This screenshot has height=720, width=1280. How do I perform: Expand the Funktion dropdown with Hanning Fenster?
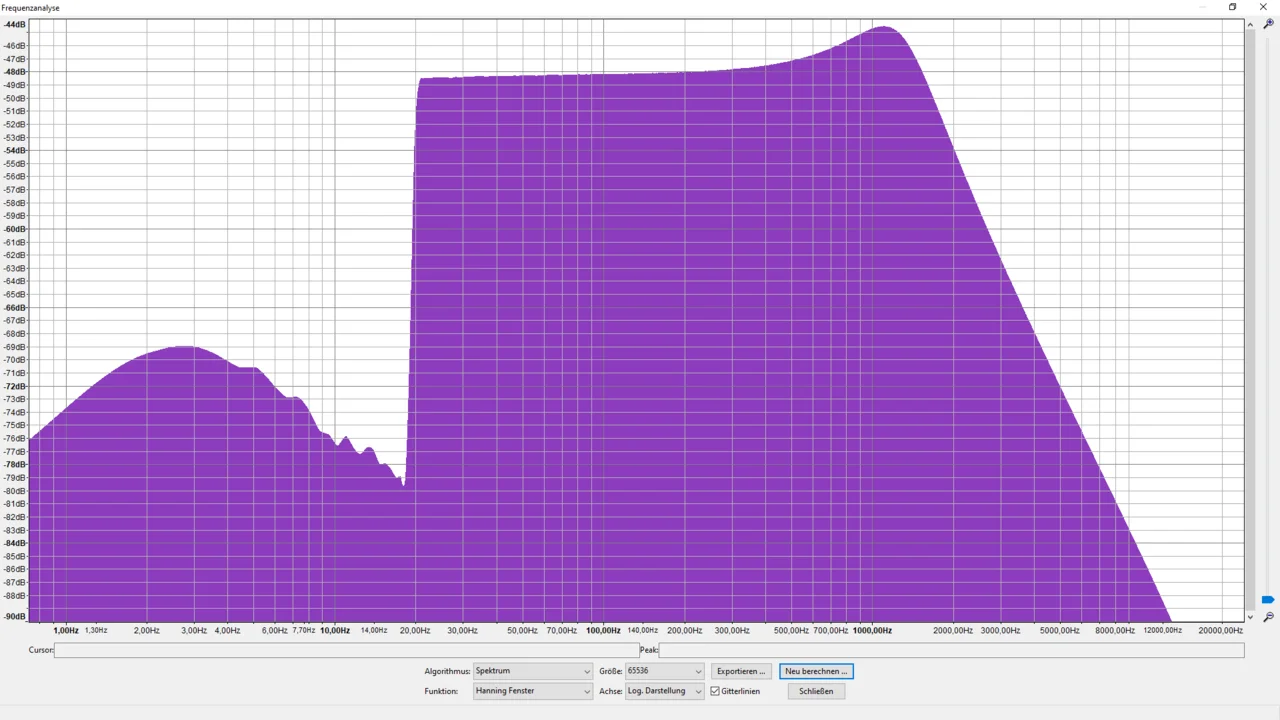point(532,691)
